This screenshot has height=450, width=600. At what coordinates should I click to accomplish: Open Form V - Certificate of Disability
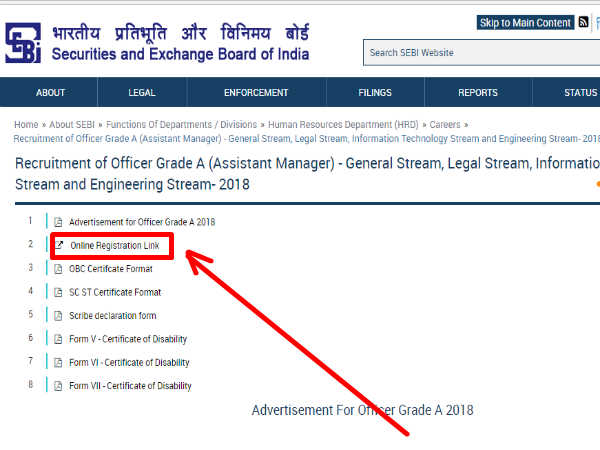click(128, 339)
